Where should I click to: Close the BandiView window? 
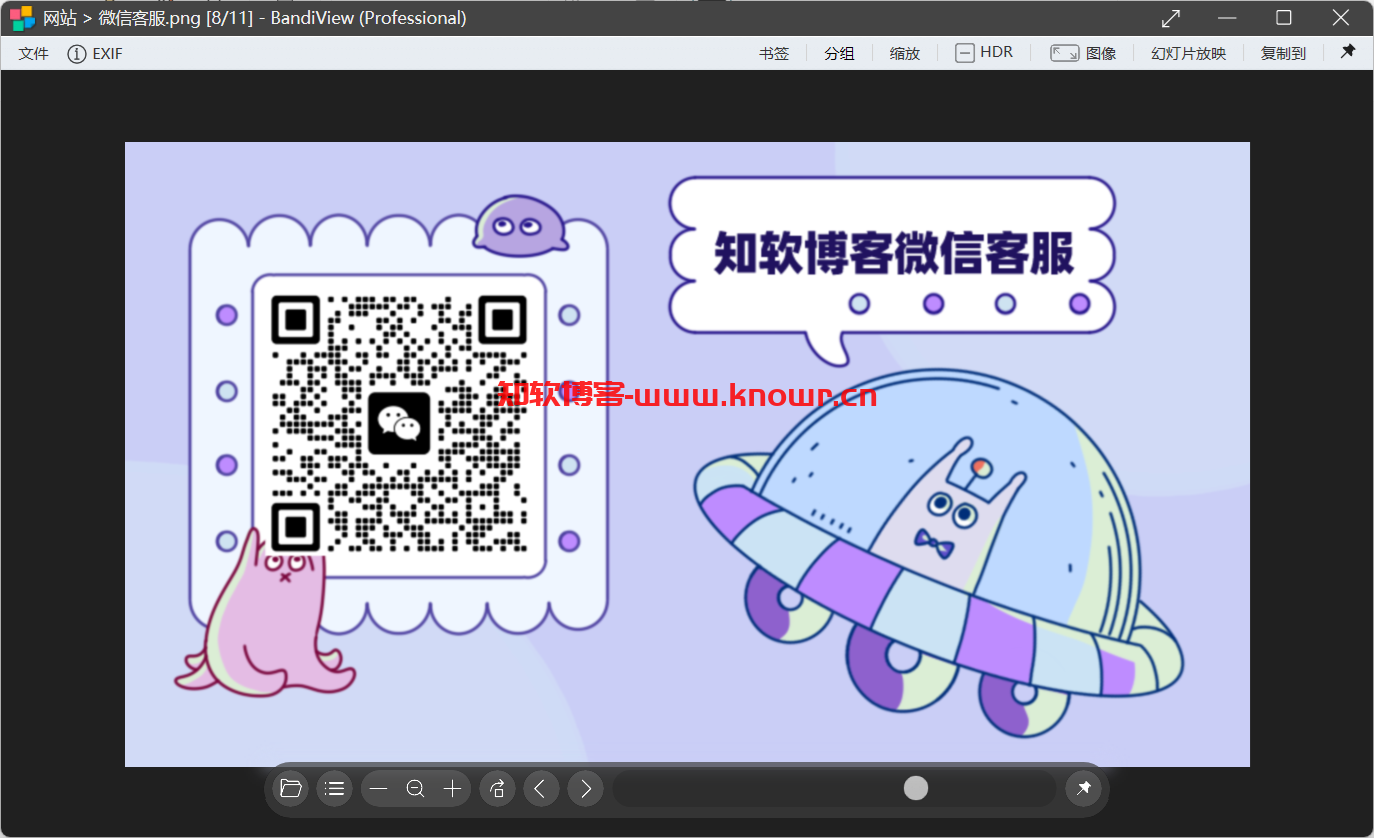1341,18
